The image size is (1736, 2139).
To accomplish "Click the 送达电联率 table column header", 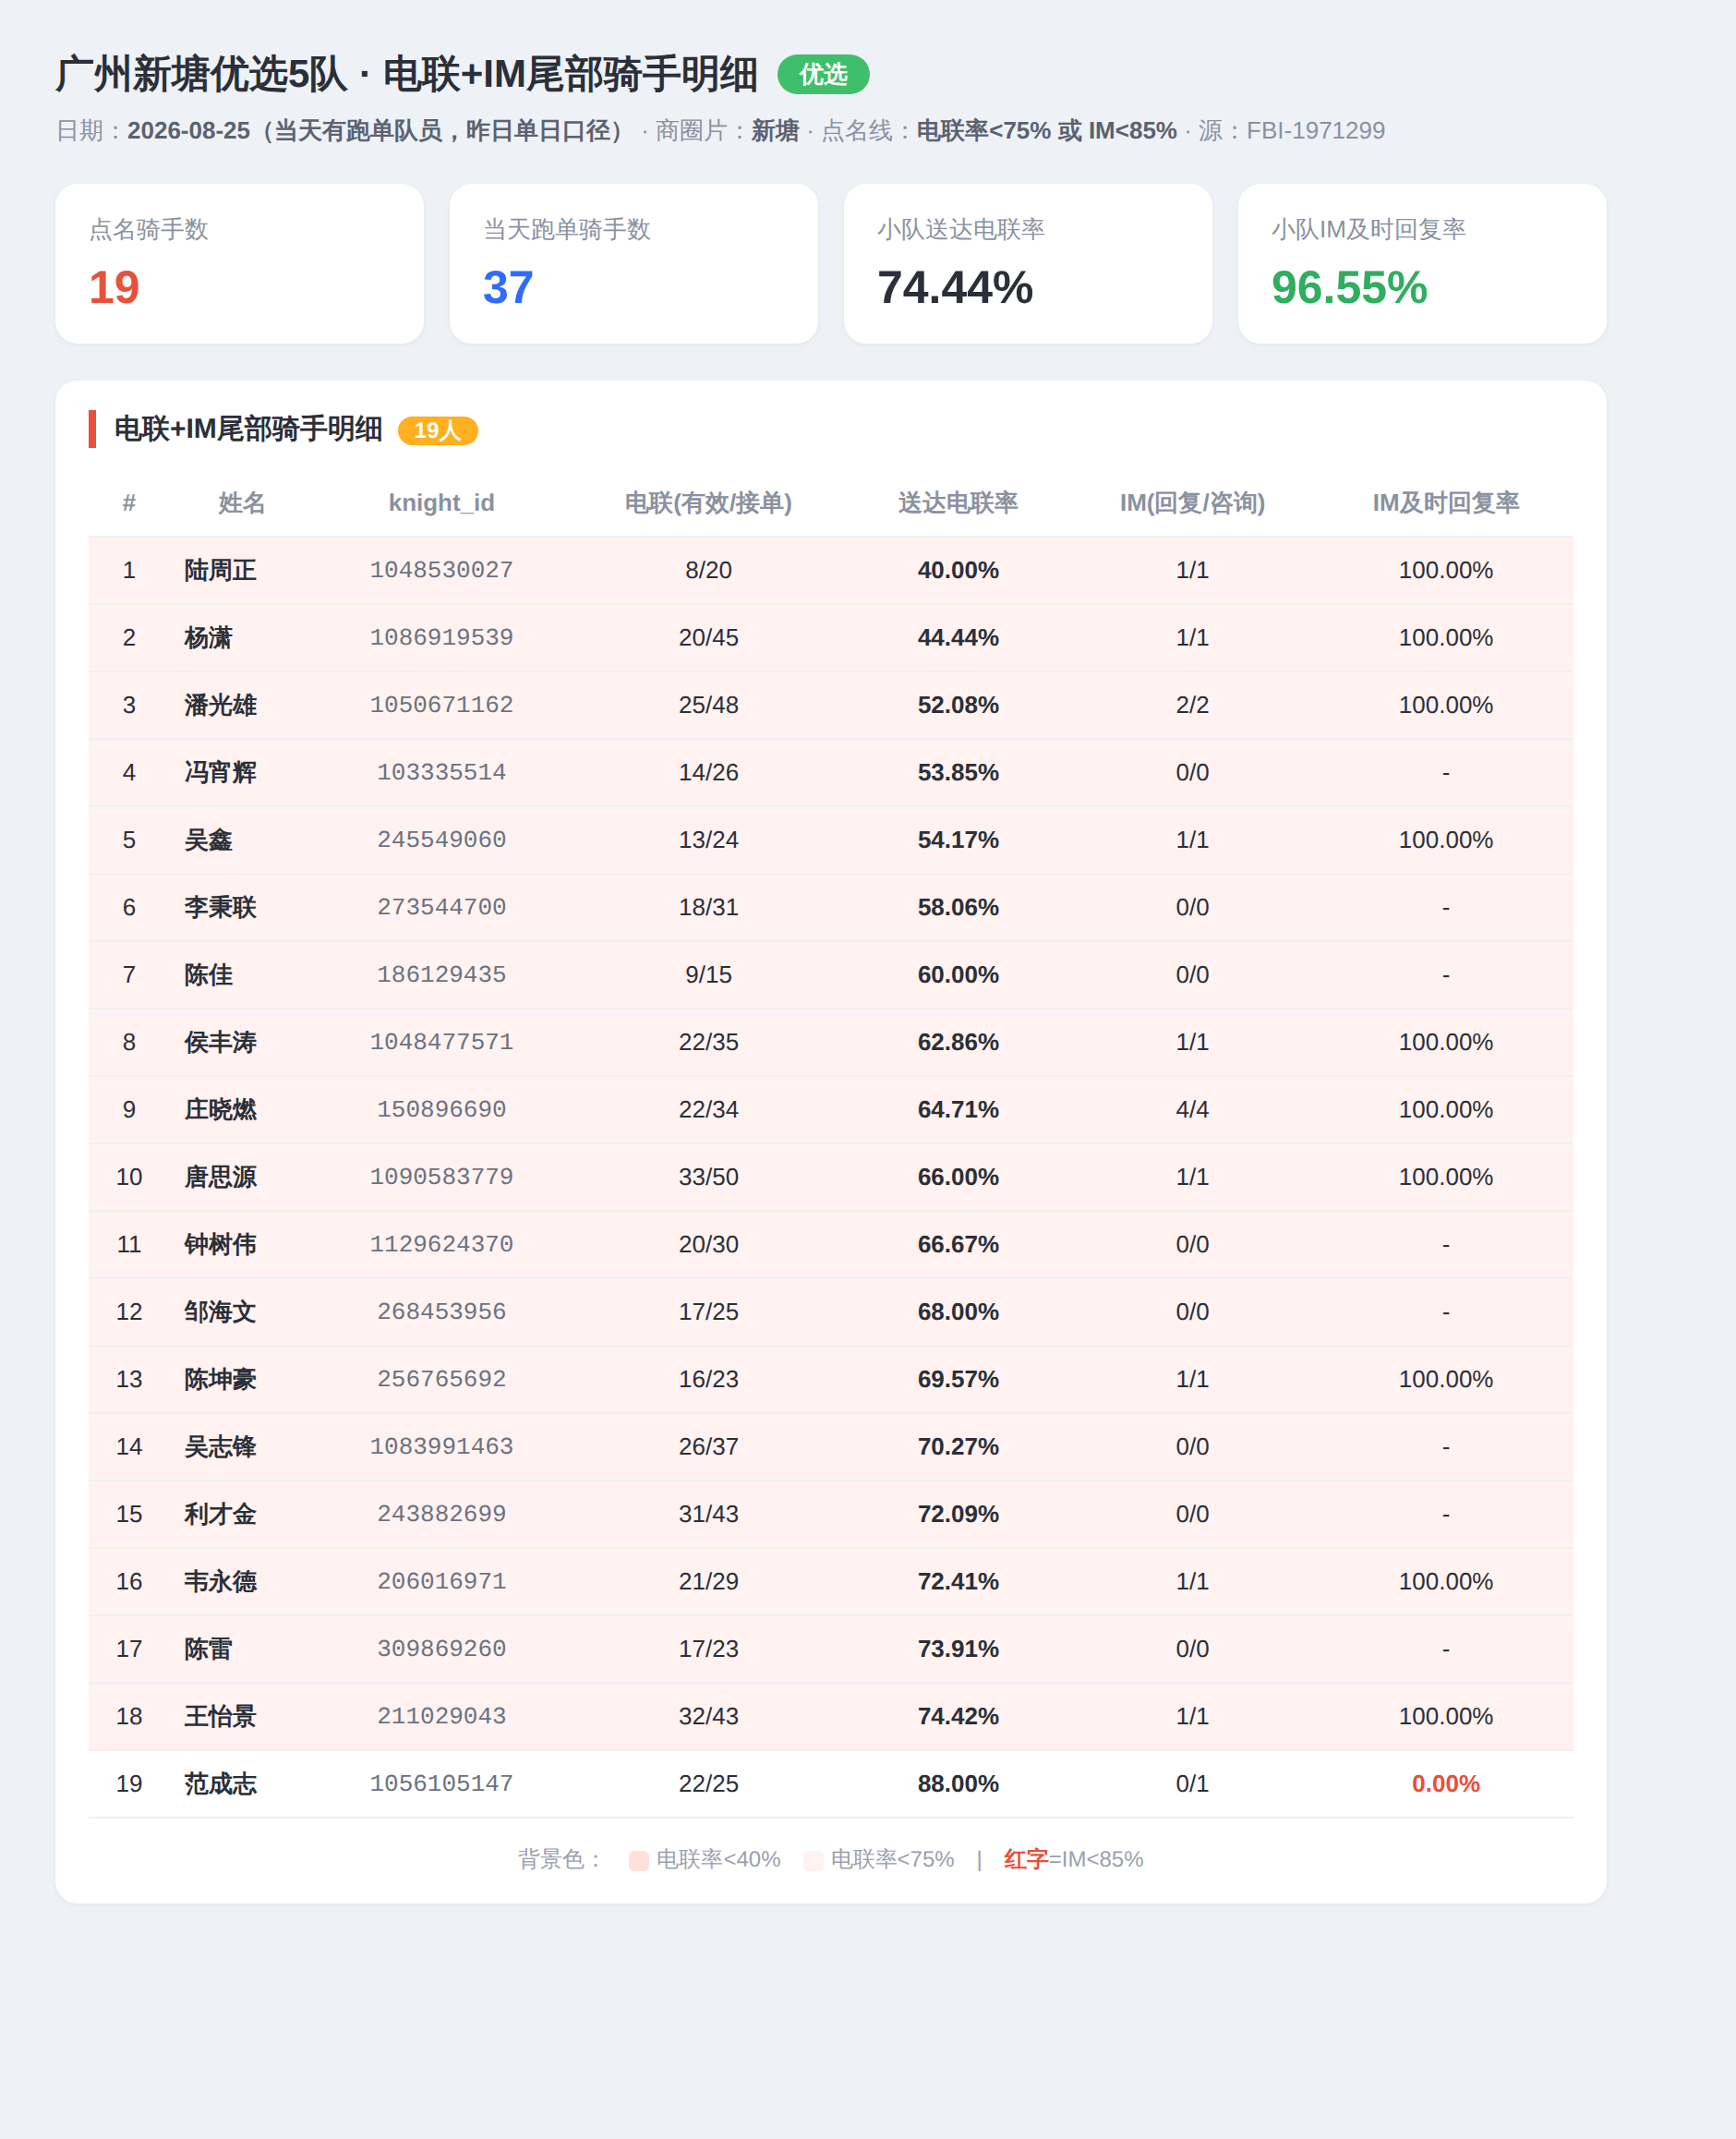I will 957,503.
